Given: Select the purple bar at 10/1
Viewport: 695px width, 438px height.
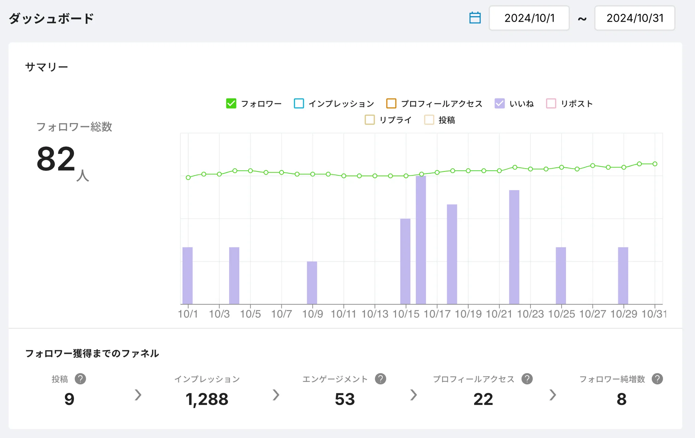Looking at the screenshot, I should click(188, 275).
